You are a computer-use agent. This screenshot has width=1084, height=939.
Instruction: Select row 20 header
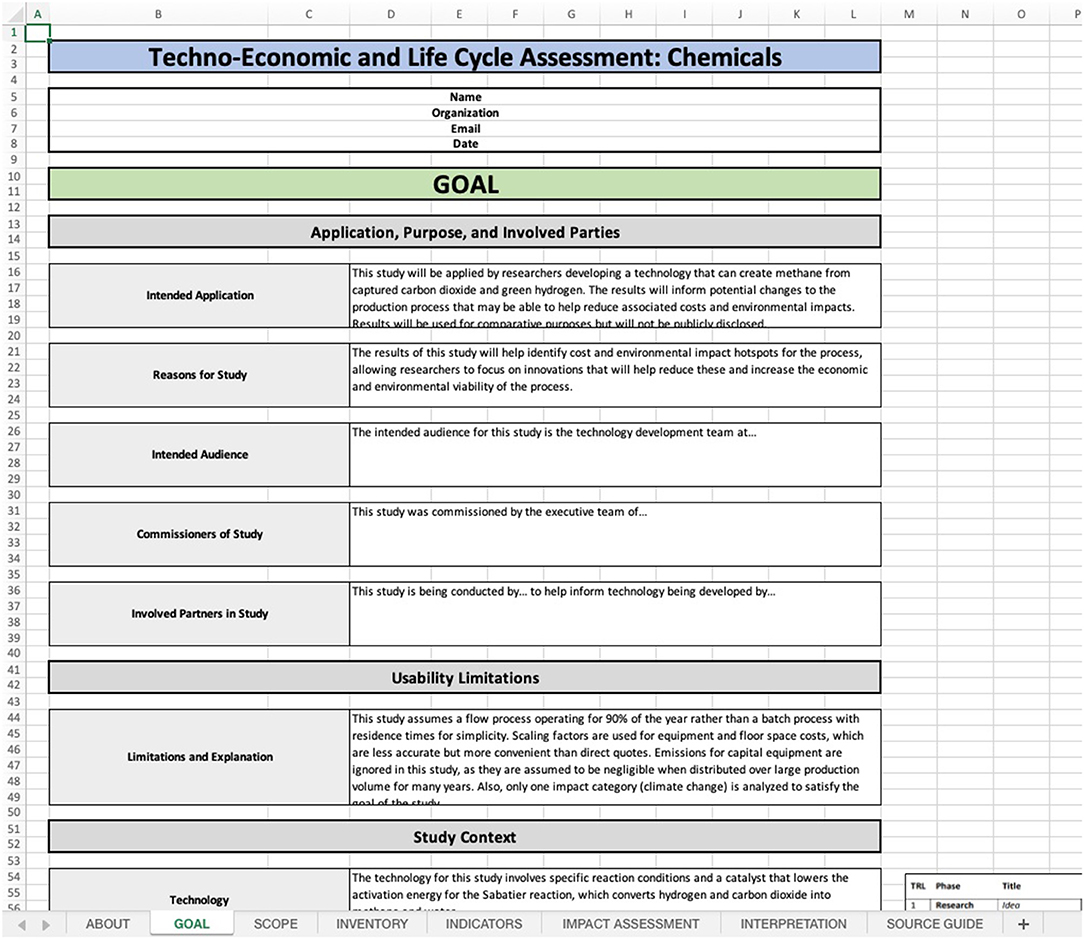[x=13, y=335]
